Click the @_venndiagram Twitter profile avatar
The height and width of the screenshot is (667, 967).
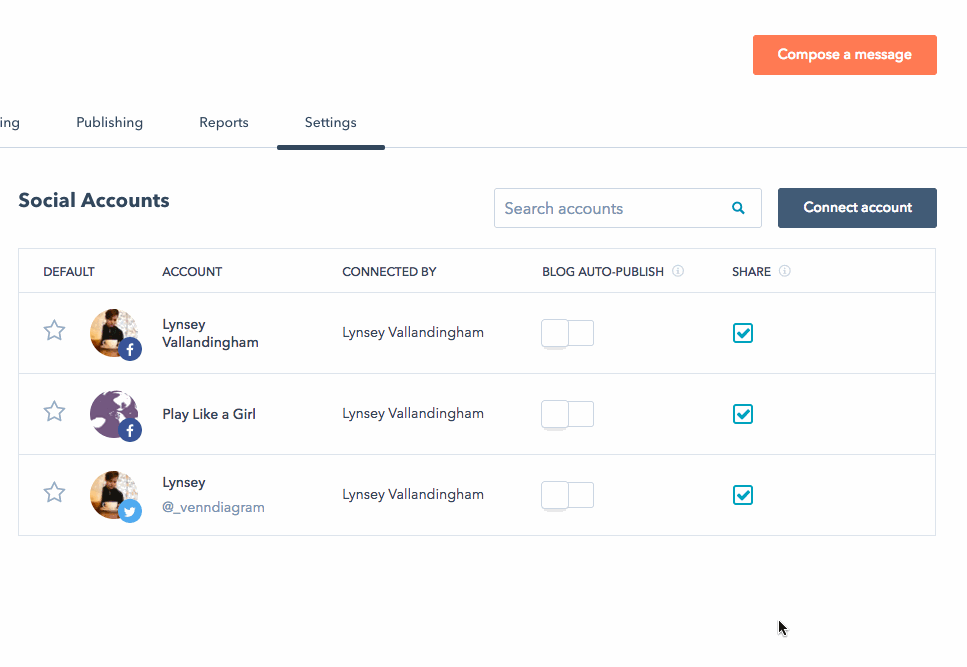114,495
